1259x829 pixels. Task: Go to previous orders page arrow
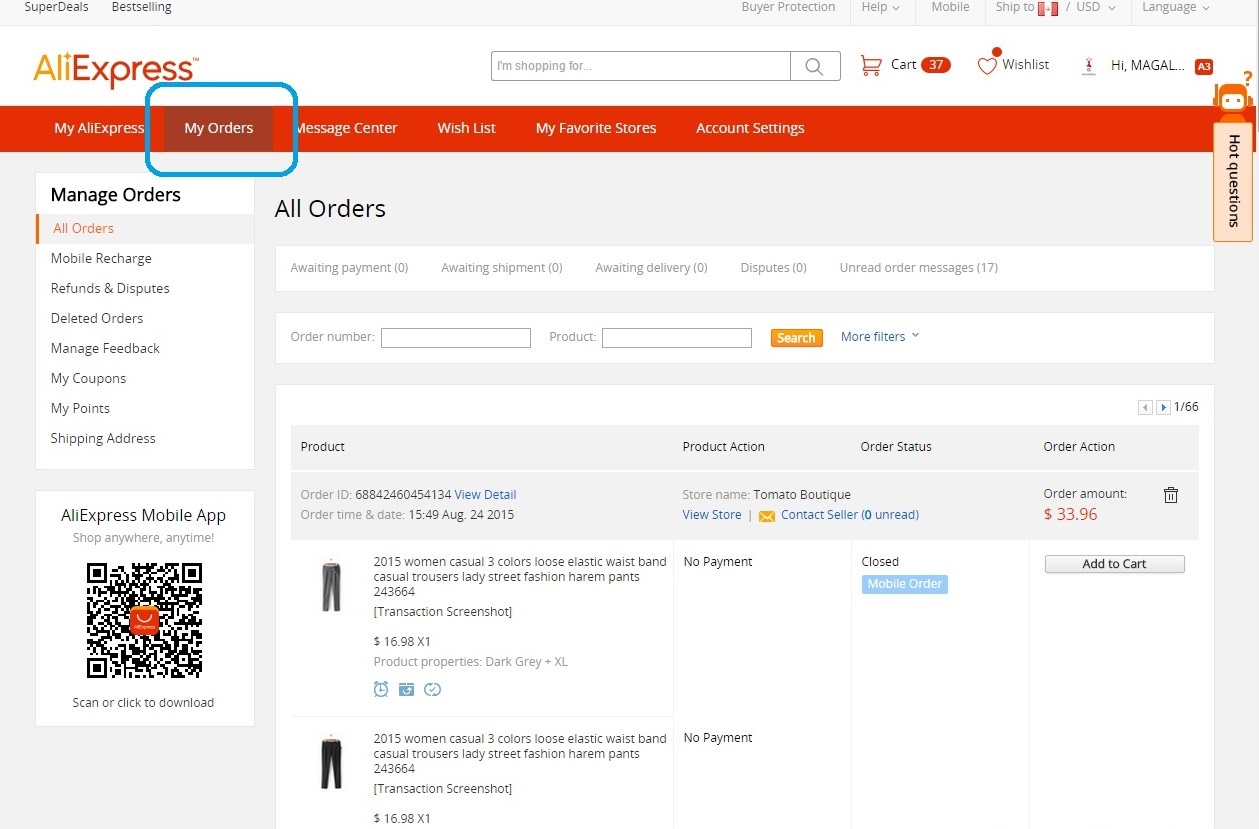click(x=1145, y=407)
